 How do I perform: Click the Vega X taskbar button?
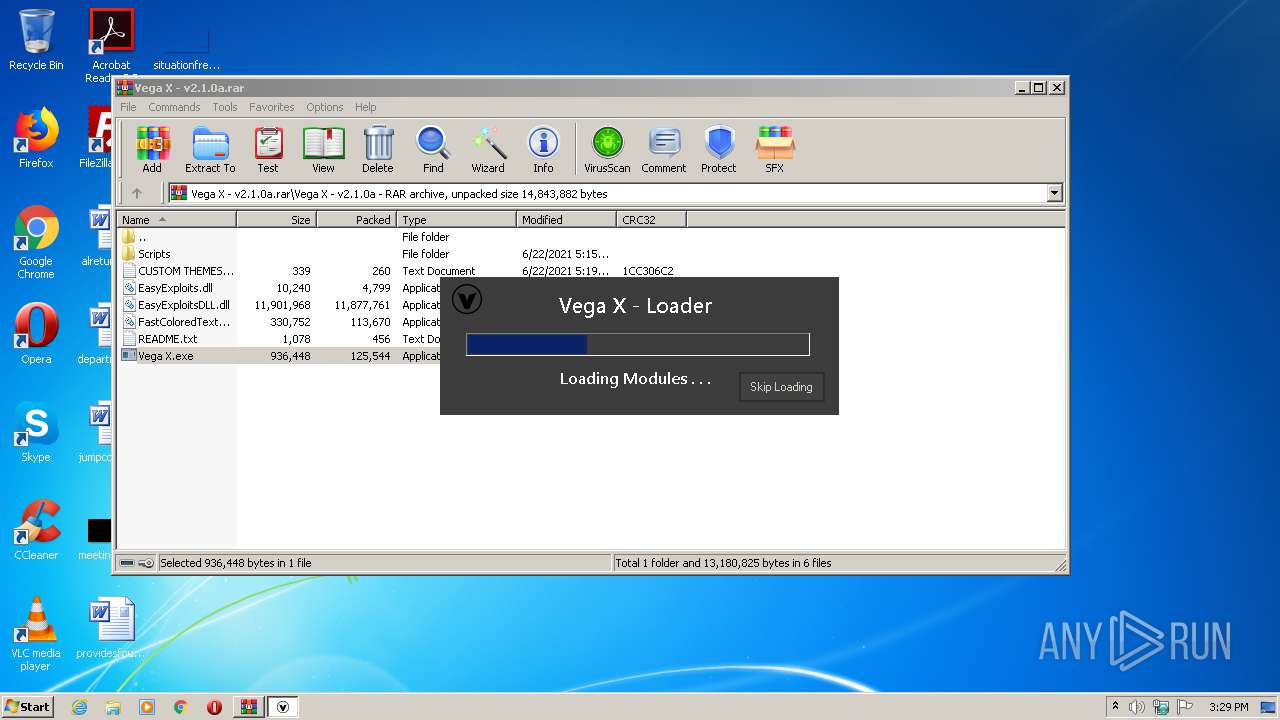[283, 707]
